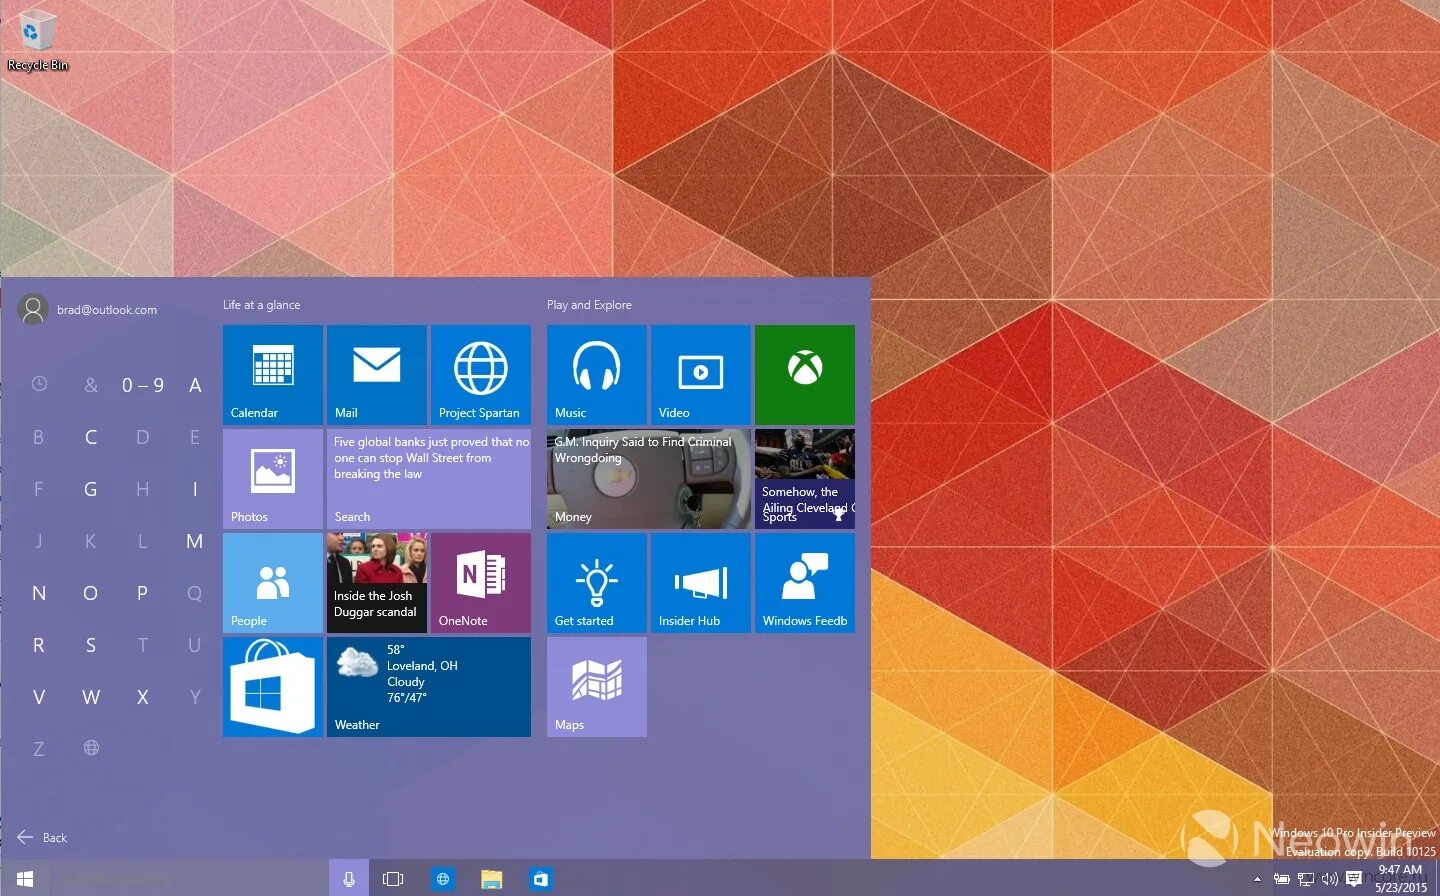The height and width of the screenshot is (896, 1440).
Task: Open the Action Center notifications icon
Action: click(x=1354, y=879)
